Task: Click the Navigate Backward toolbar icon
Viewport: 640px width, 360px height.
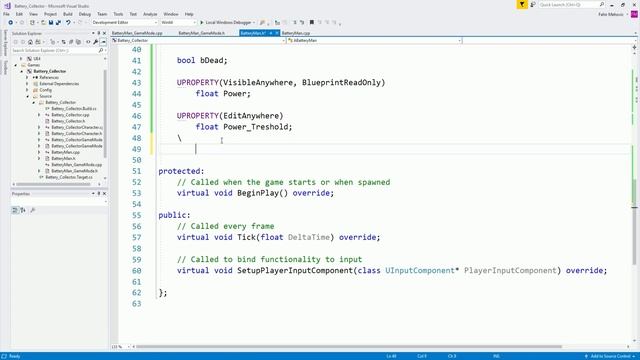Action: pos(10,22)
